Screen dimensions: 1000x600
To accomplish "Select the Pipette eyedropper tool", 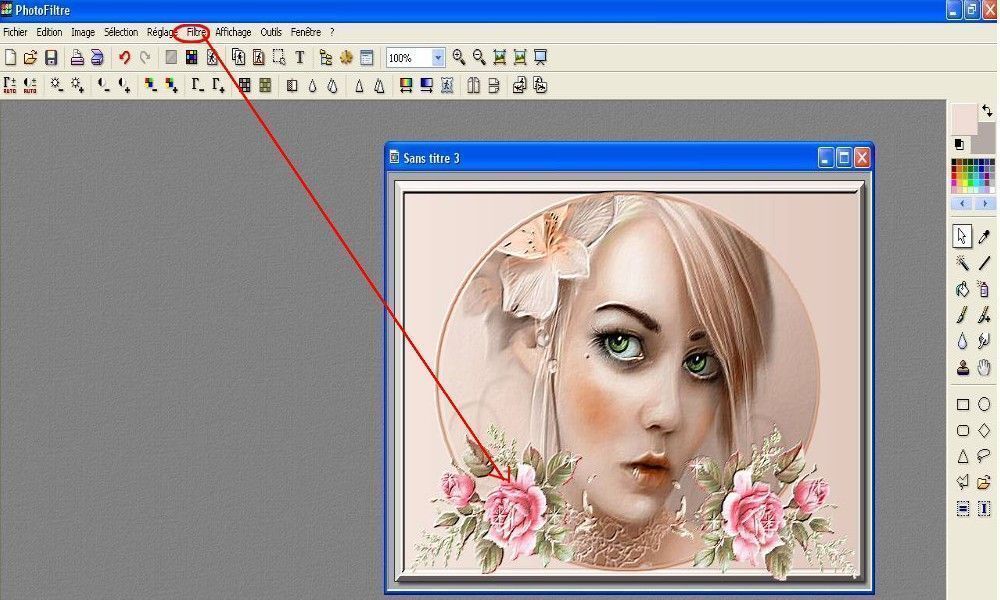I will pos(984,237).
